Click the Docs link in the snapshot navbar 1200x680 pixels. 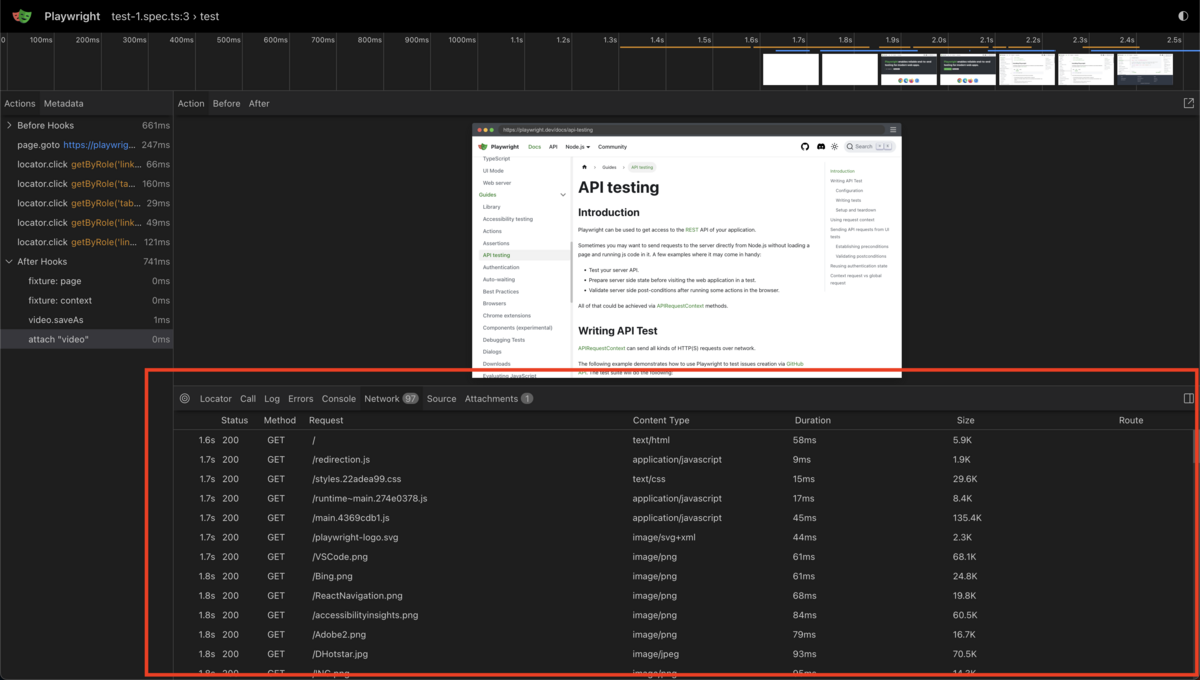click(534, 147)
